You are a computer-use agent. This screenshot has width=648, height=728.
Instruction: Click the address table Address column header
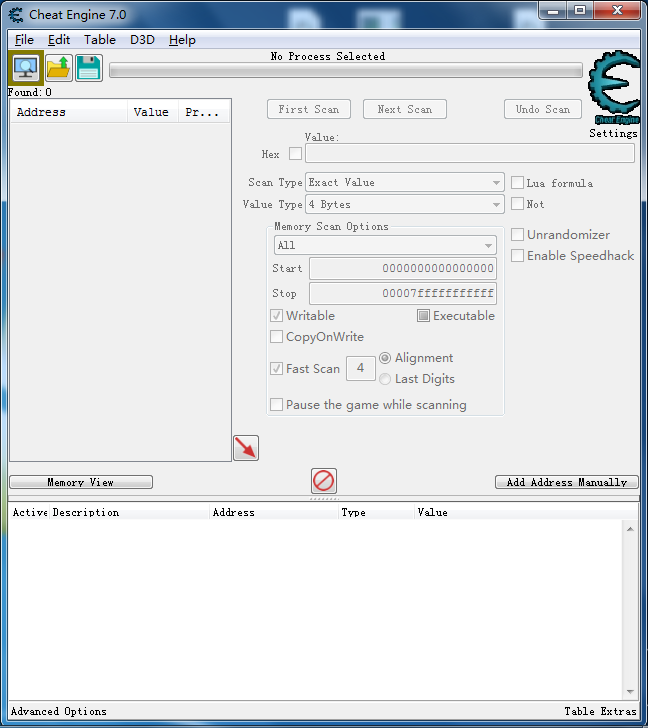coord(274,513)
